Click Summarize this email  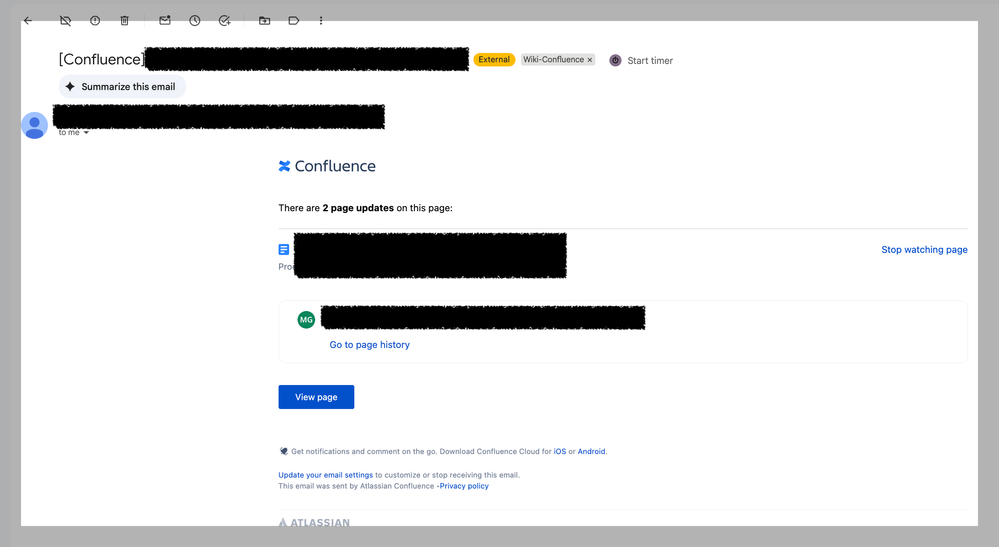tap(122, 87)
